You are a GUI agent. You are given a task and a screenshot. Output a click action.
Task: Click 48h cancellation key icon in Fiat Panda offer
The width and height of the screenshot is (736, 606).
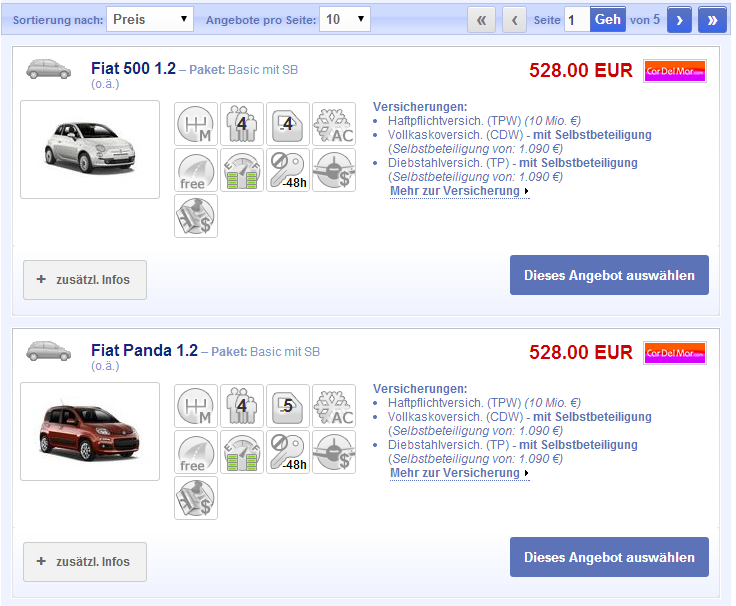[x=288, y=452]
